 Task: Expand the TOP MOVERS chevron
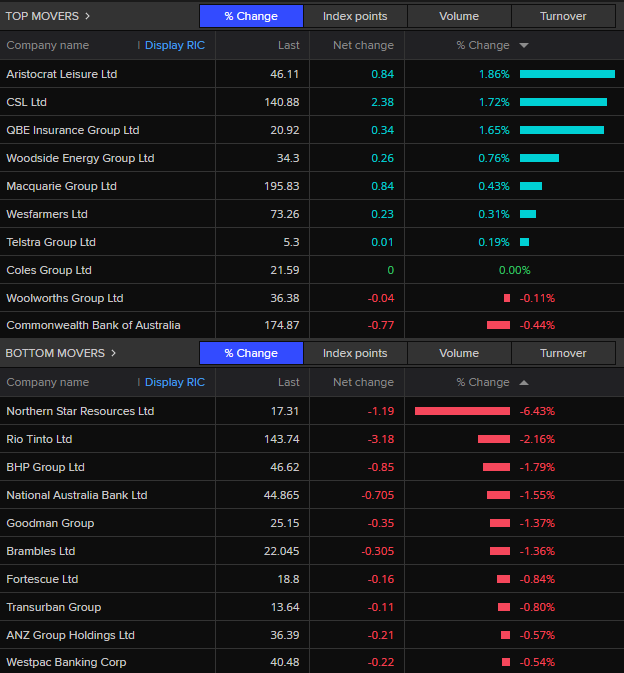88,16
